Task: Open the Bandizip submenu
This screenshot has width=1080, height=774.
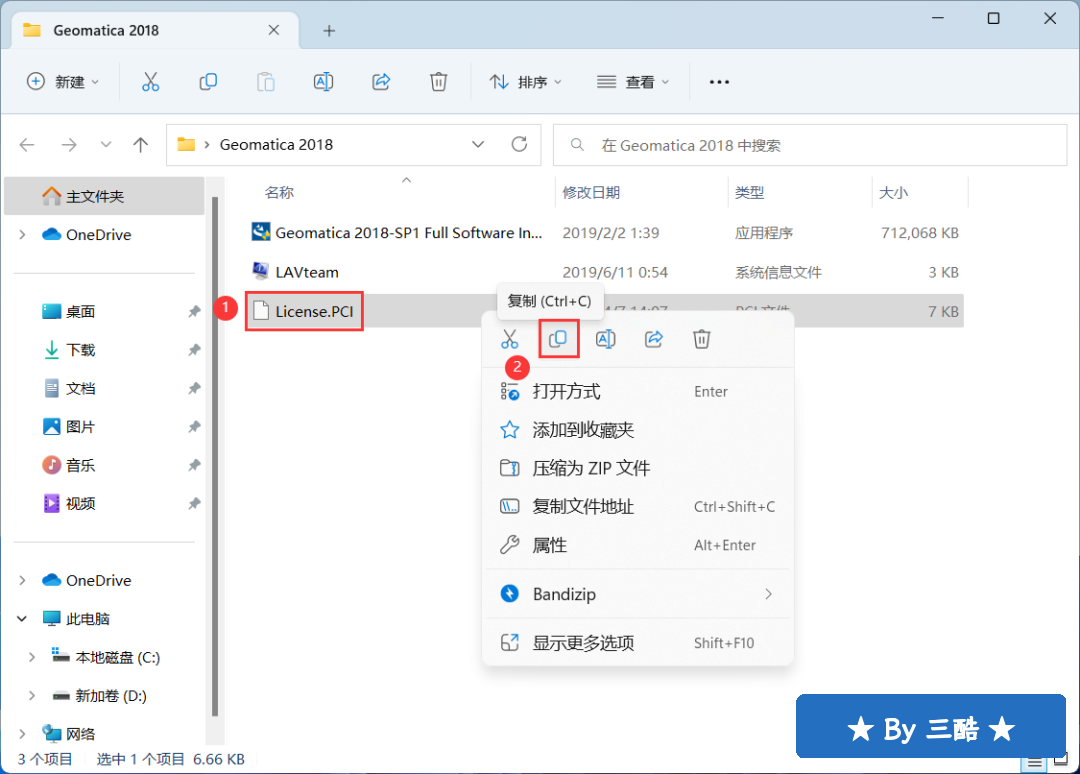Action: tap(638, 594)
